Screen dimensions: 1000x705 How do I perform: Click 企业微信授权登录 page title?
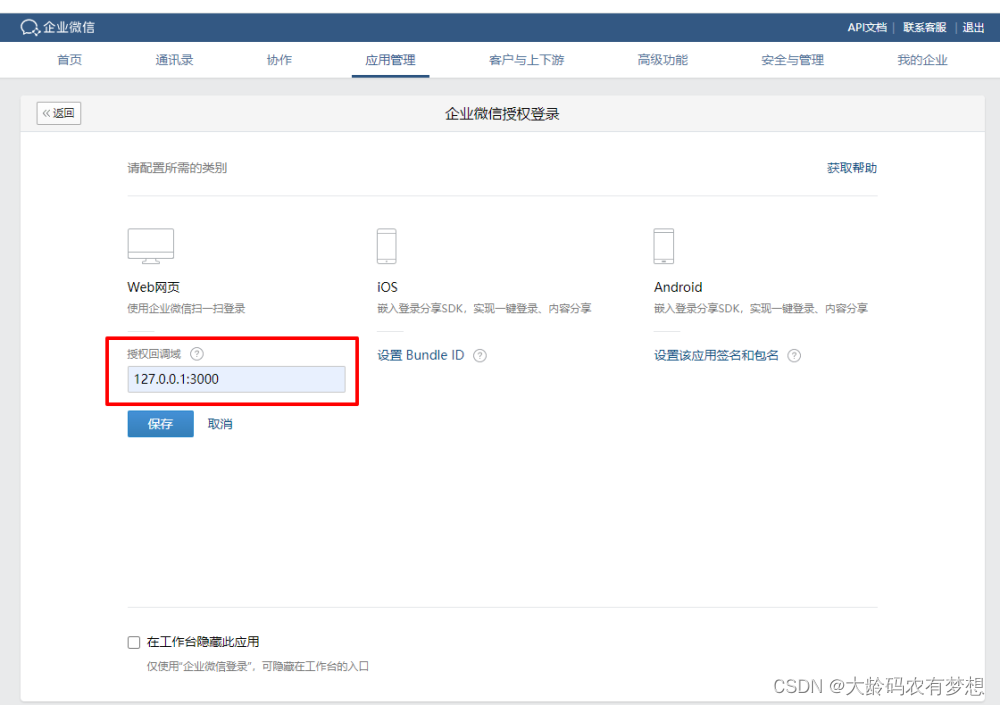pos(502,114)
